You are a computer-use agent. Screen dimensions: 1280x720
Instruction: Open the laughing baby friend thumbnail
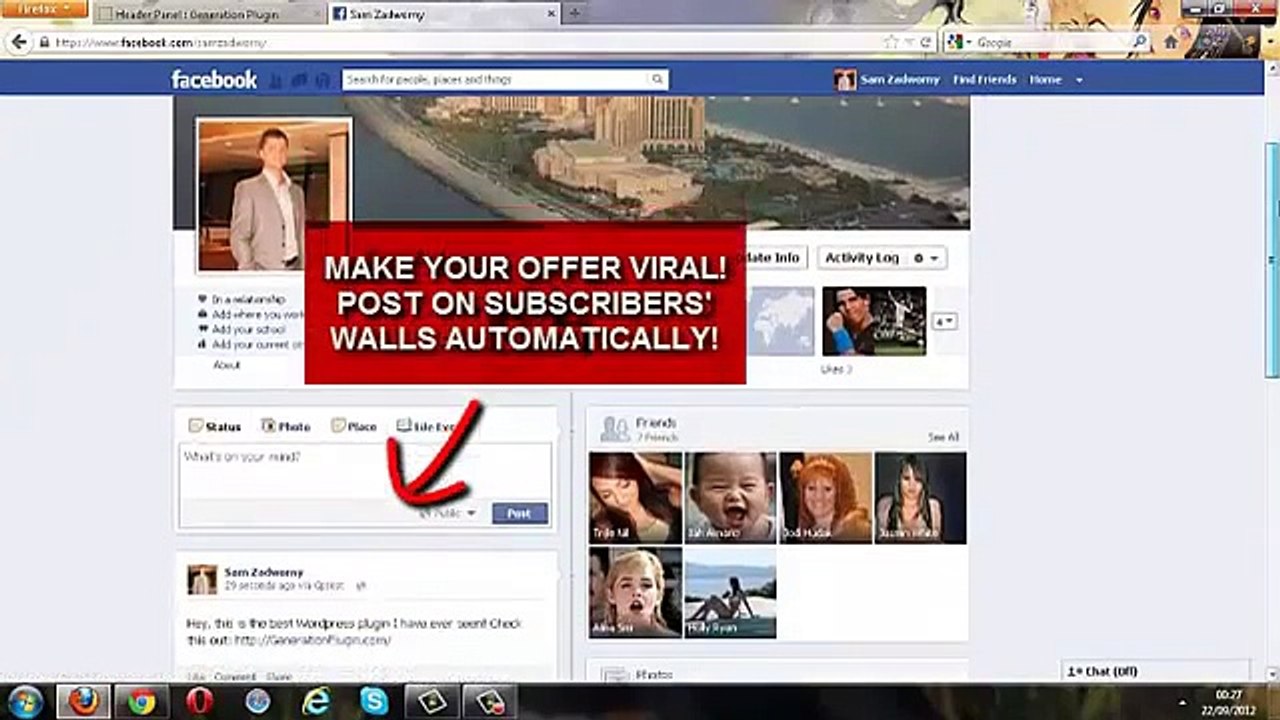[x=731, y=497]
